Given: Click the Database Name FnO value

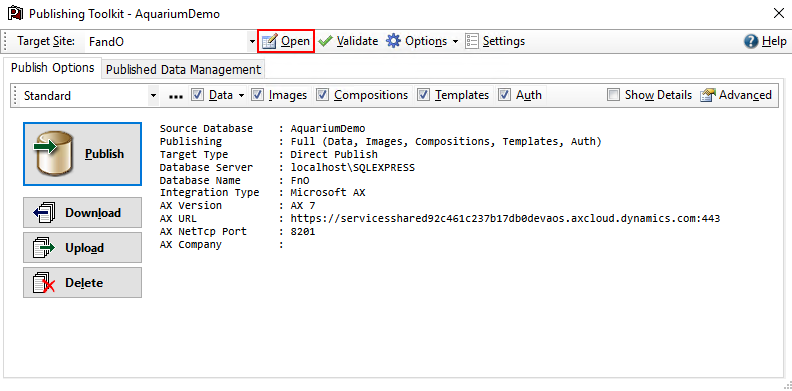Looking at the screenshot, I should tap(300, 180).
